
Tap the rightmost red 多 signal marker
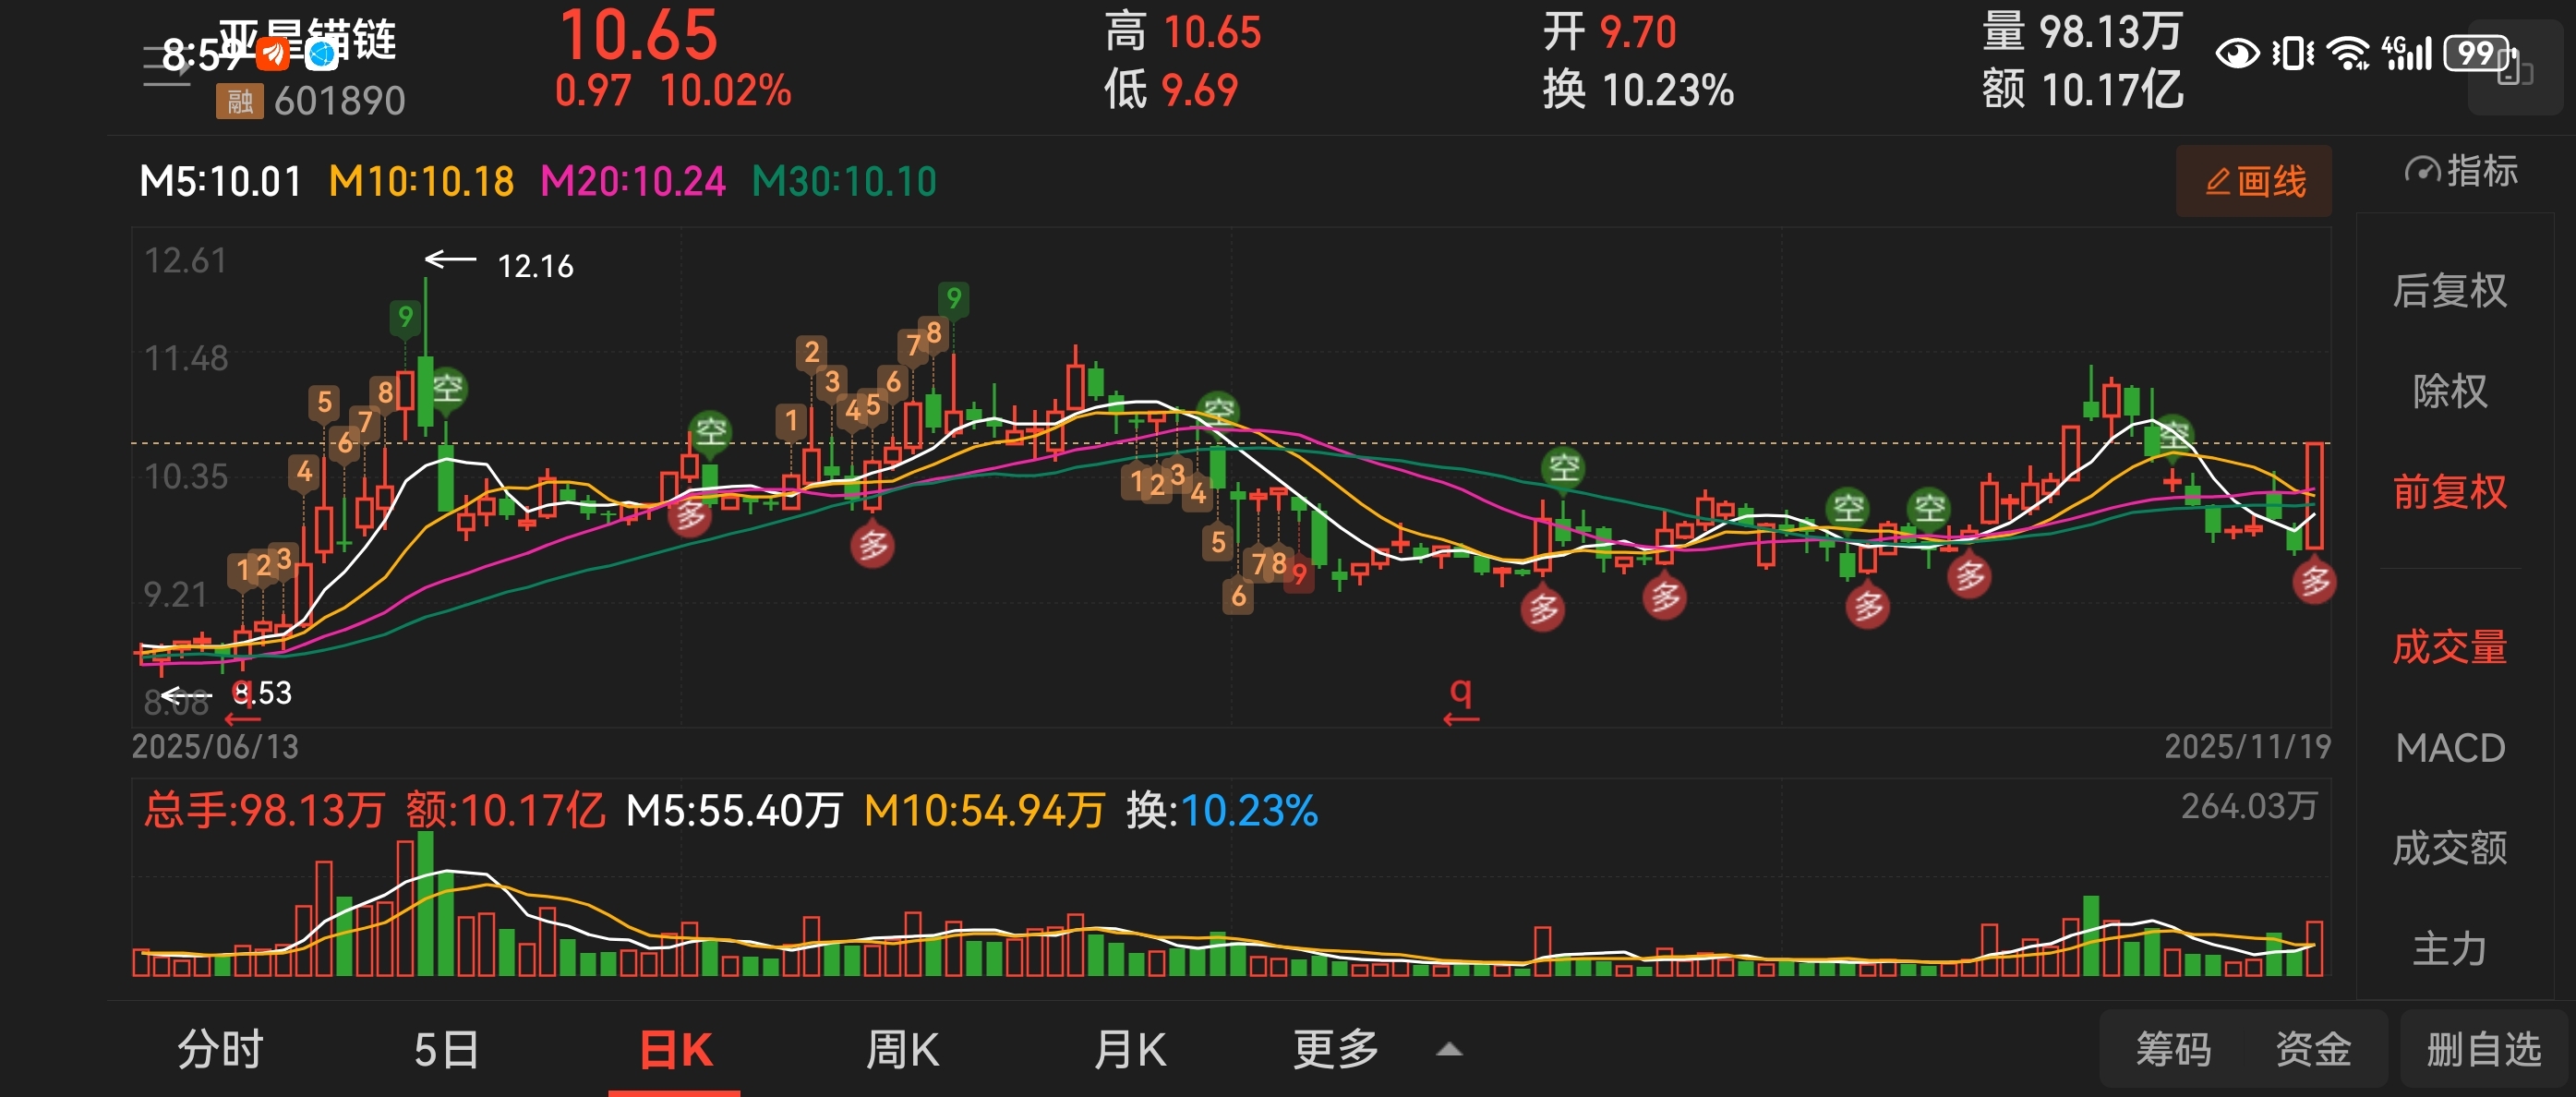(2314, 581)
